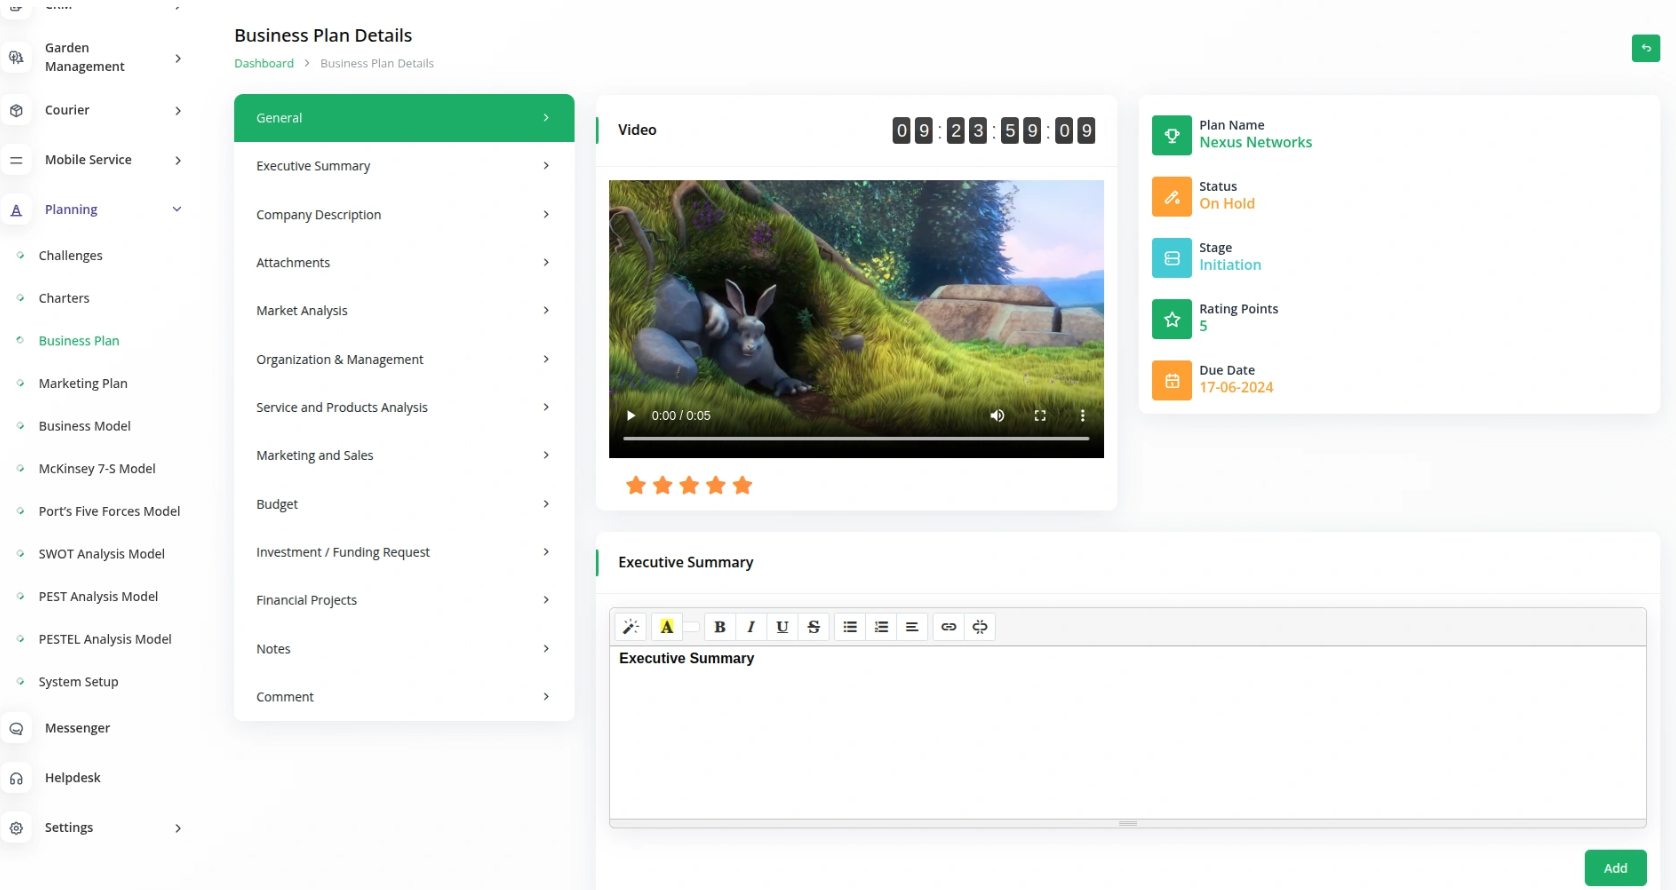The width and height of the screenshot is (1676, 890).
Task: Click the Stage icon
Action: [x=1171, y=258]
